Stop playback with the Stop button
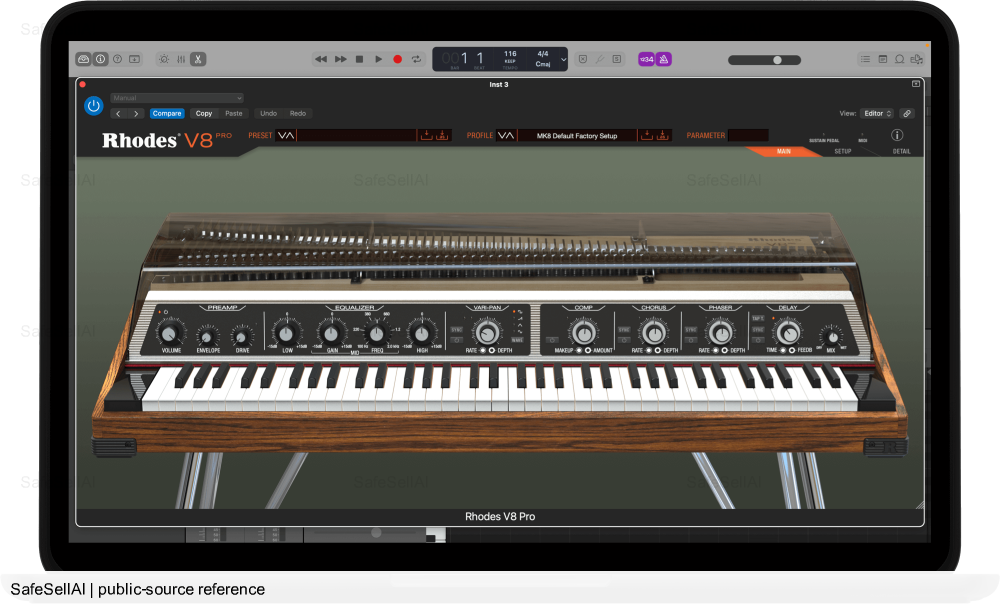This screenshot has width=1000, height=604. click(x=360, y=59)
